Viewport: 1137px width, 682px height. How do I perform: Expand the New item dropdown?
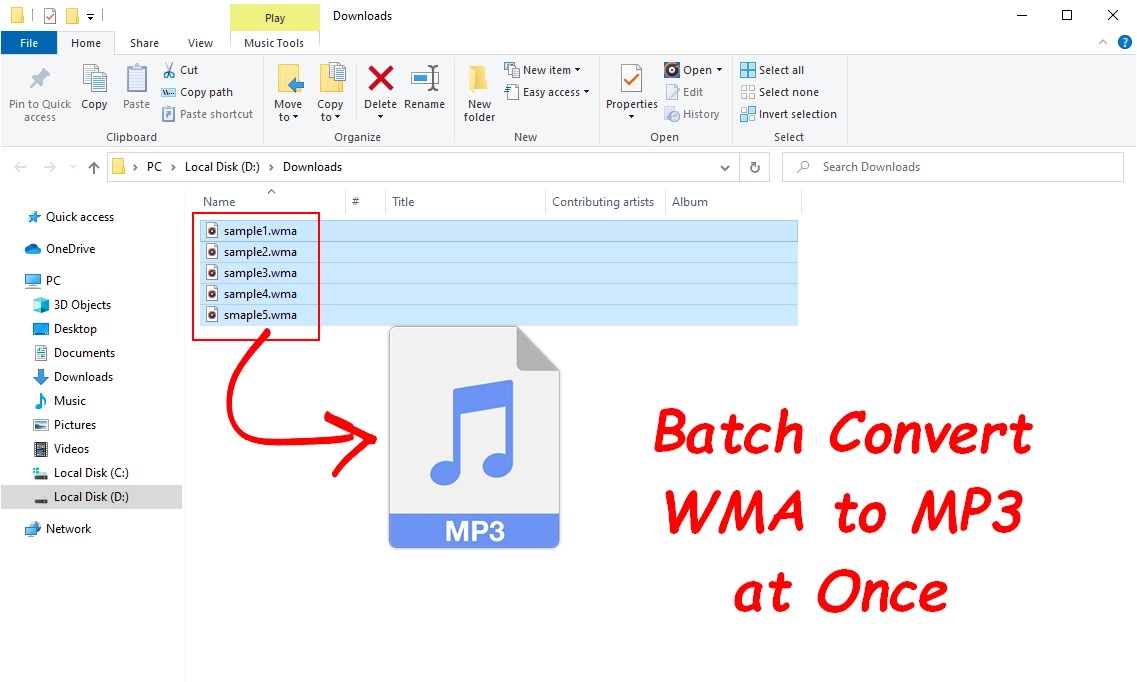[x=545, y=69]
